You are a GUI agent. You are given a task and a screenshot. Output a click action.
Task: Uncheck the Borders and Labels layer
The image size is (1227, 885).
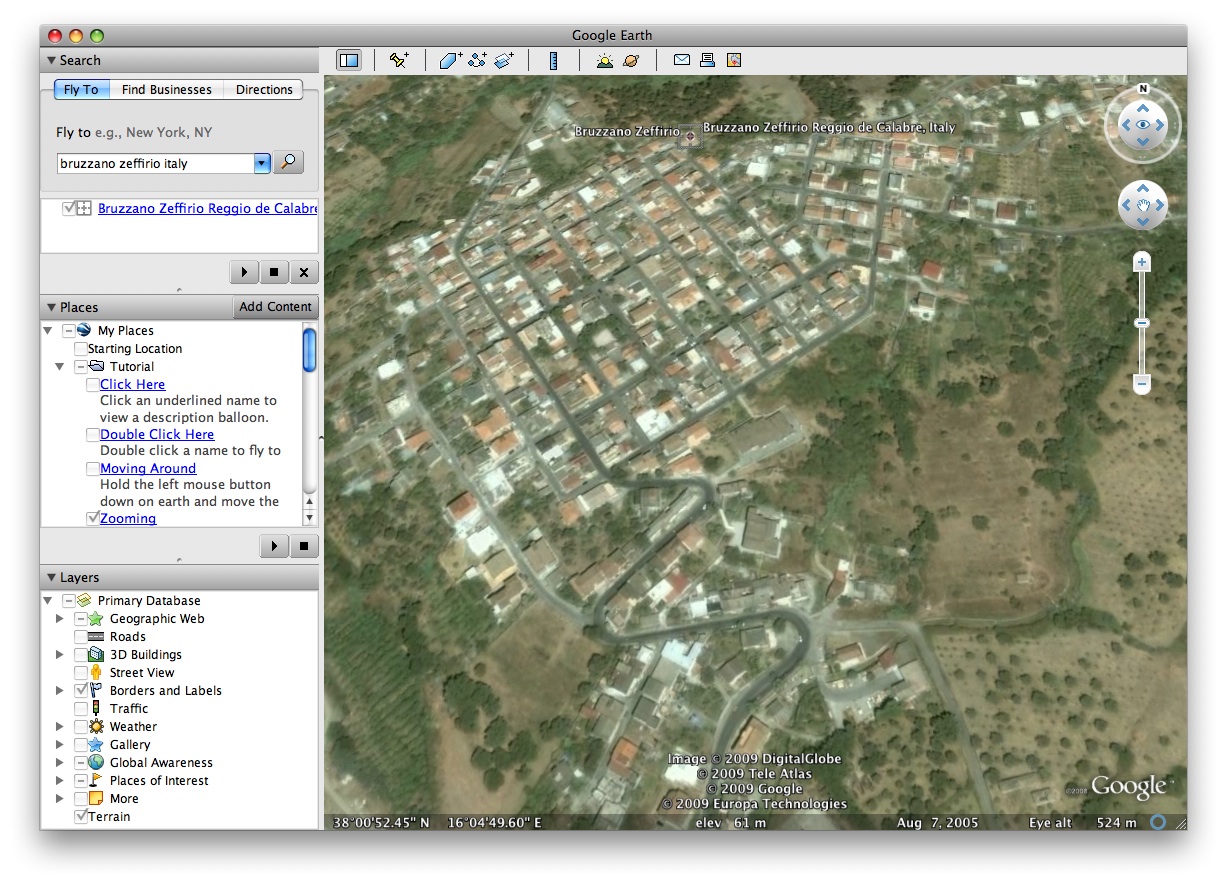tap(81, 691)
